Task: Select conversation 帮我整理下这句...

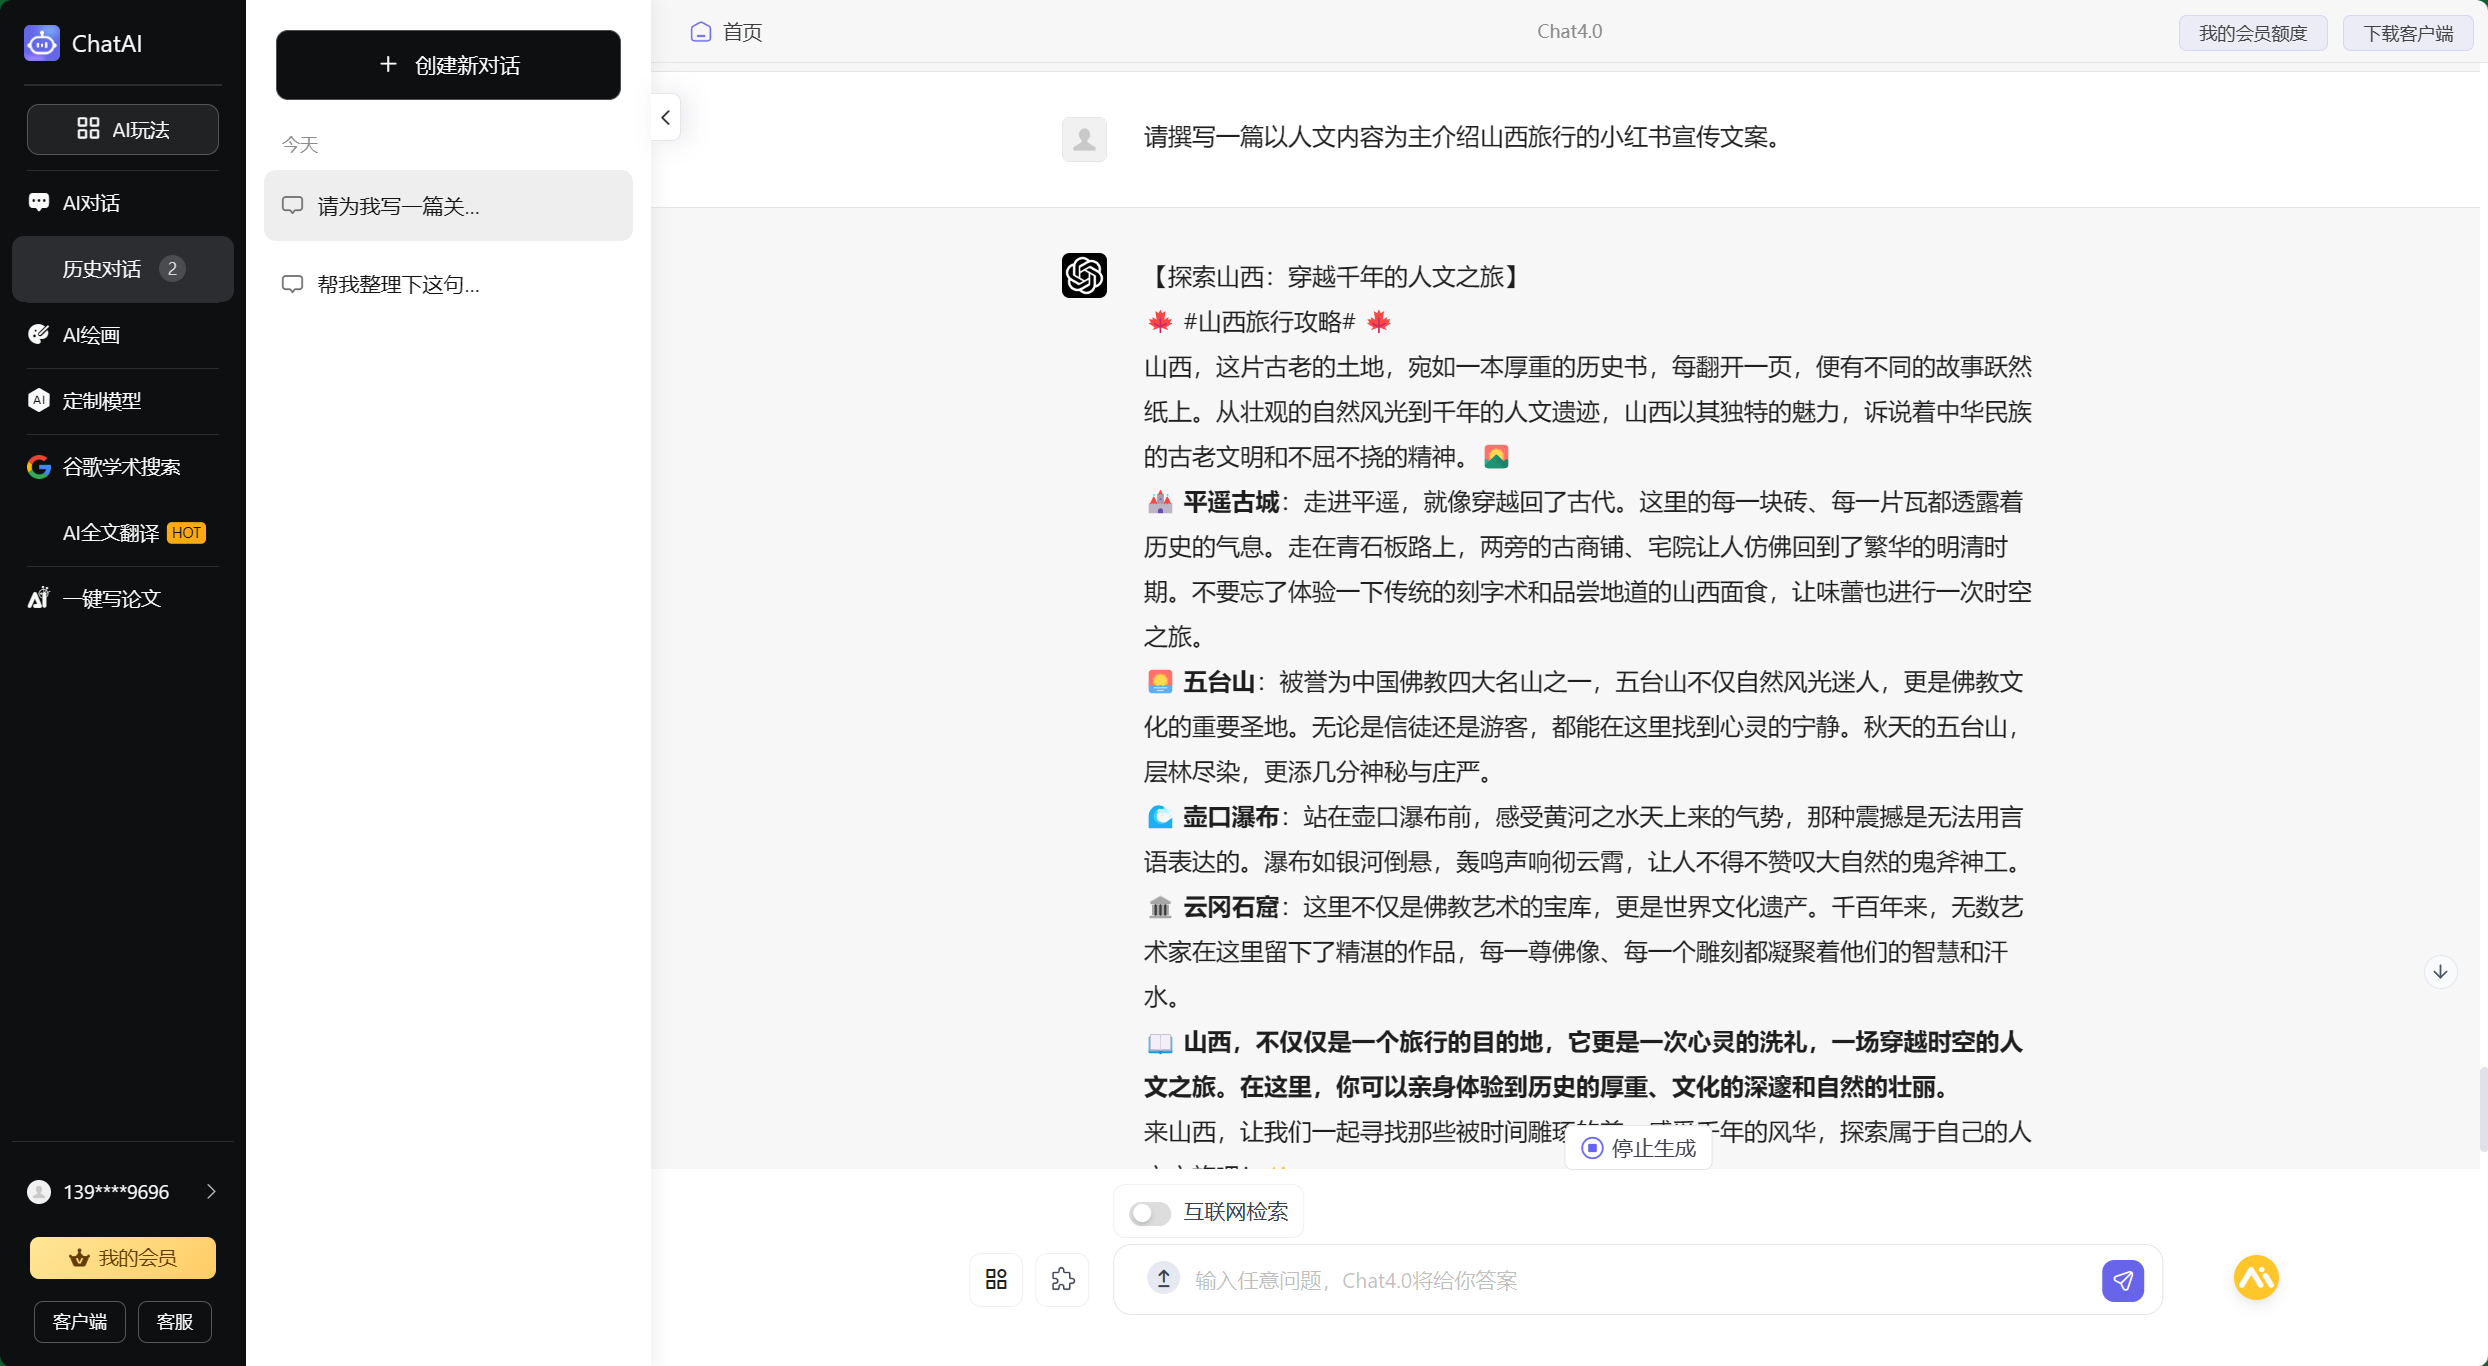Action: point(395,283)
